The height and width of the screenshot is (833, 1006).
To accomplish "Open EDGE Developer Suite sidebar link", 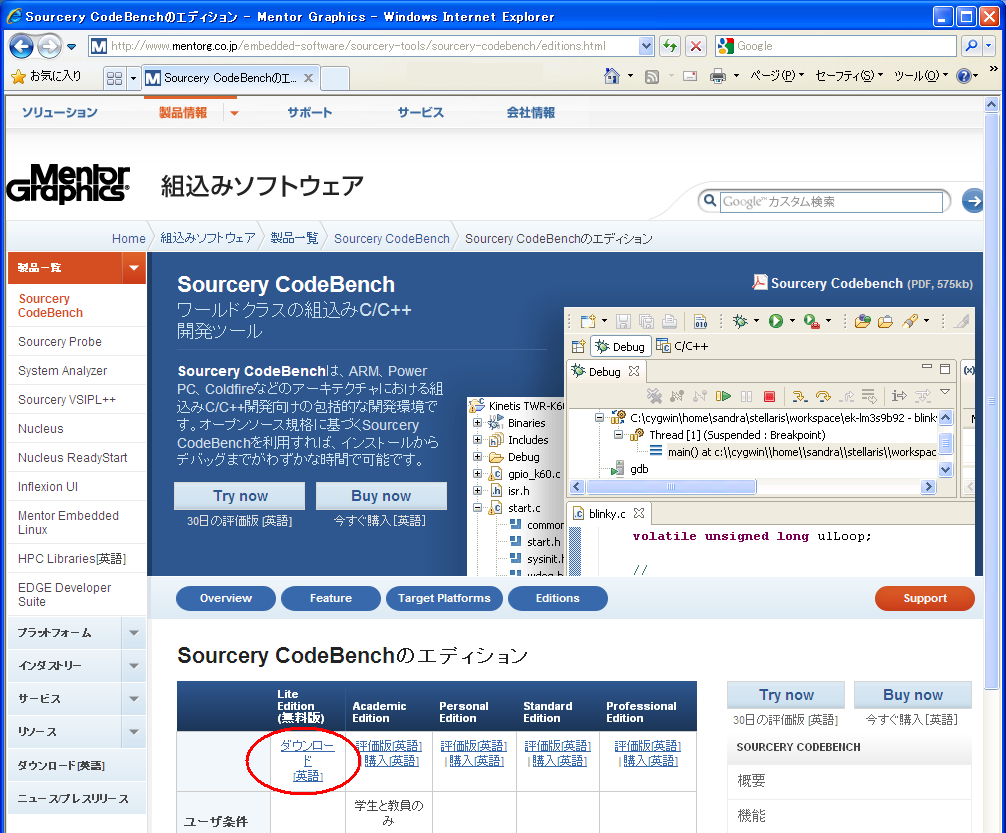I will [64, 594].
